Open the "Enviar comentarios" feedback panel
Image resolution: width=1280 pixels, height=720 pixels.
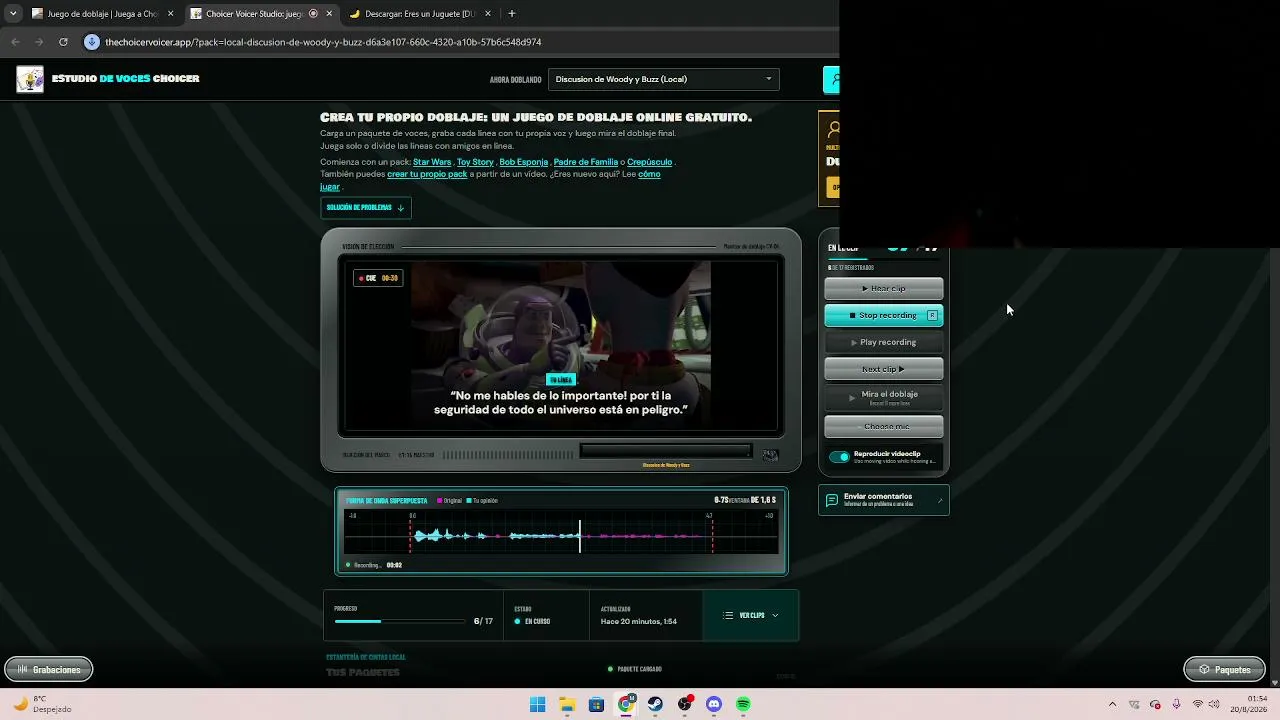click(x=884, y=500)
